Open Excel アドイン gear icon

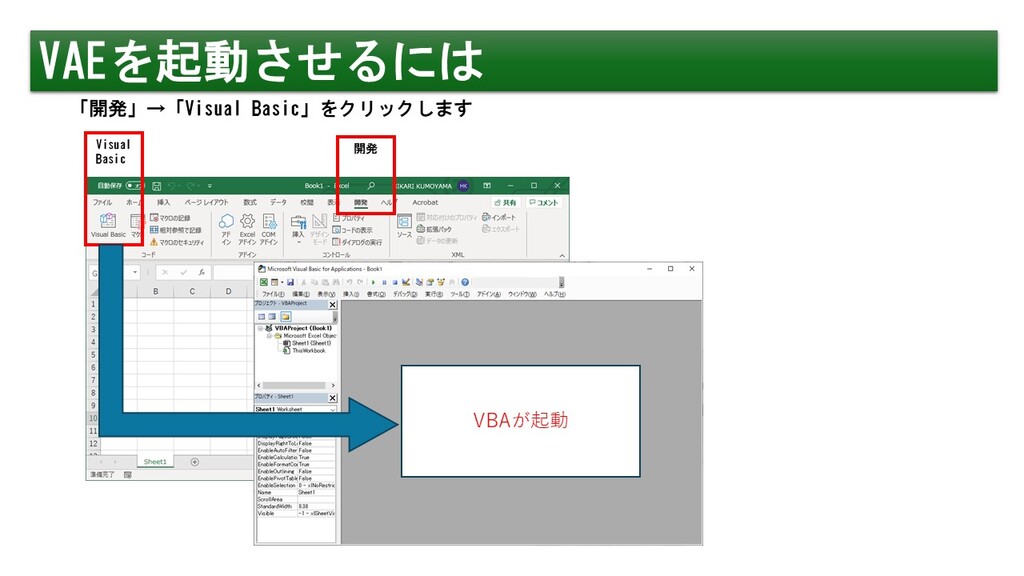(x=247, y=229)
